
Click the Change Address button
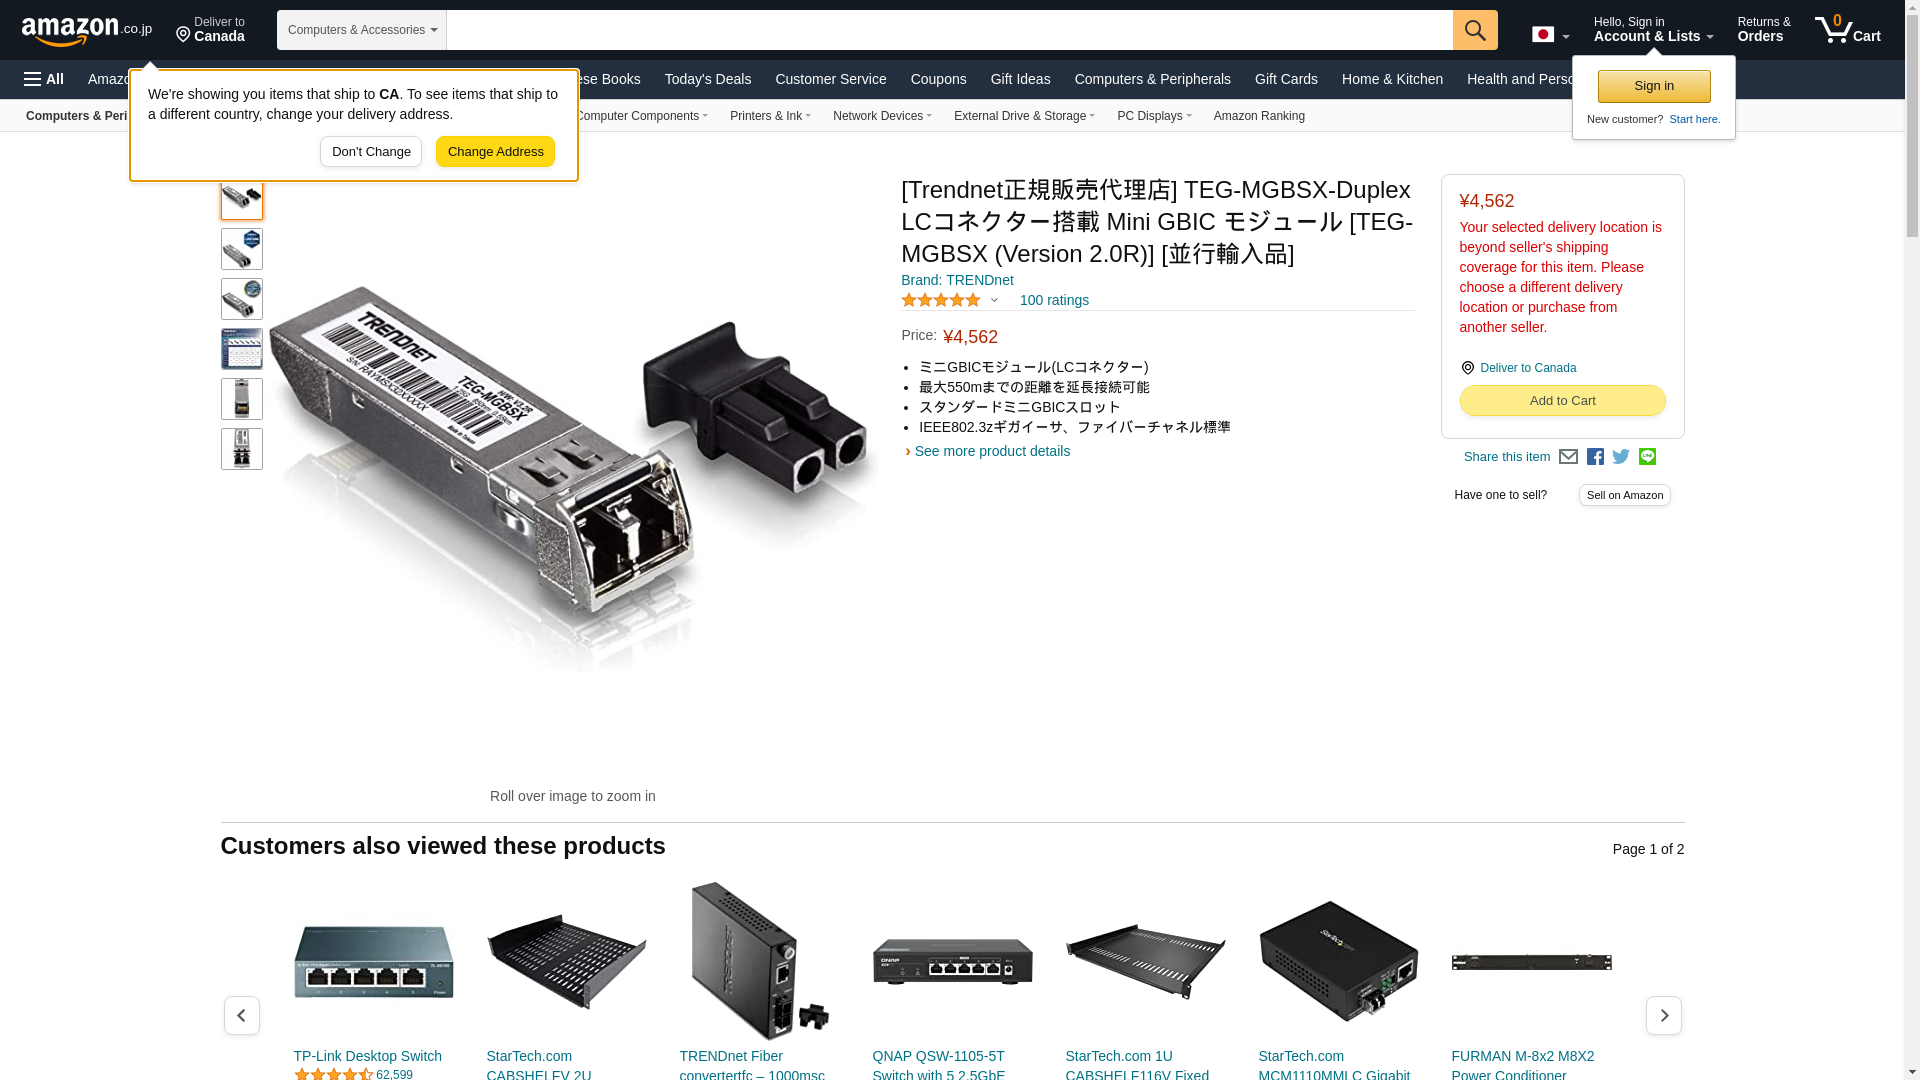pos(495,152)
